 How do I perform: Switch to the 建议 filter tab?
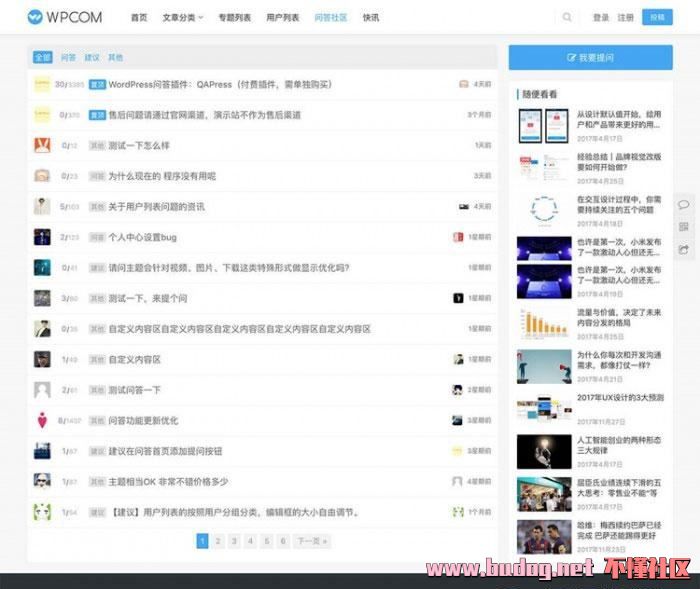tap(92, 58)
